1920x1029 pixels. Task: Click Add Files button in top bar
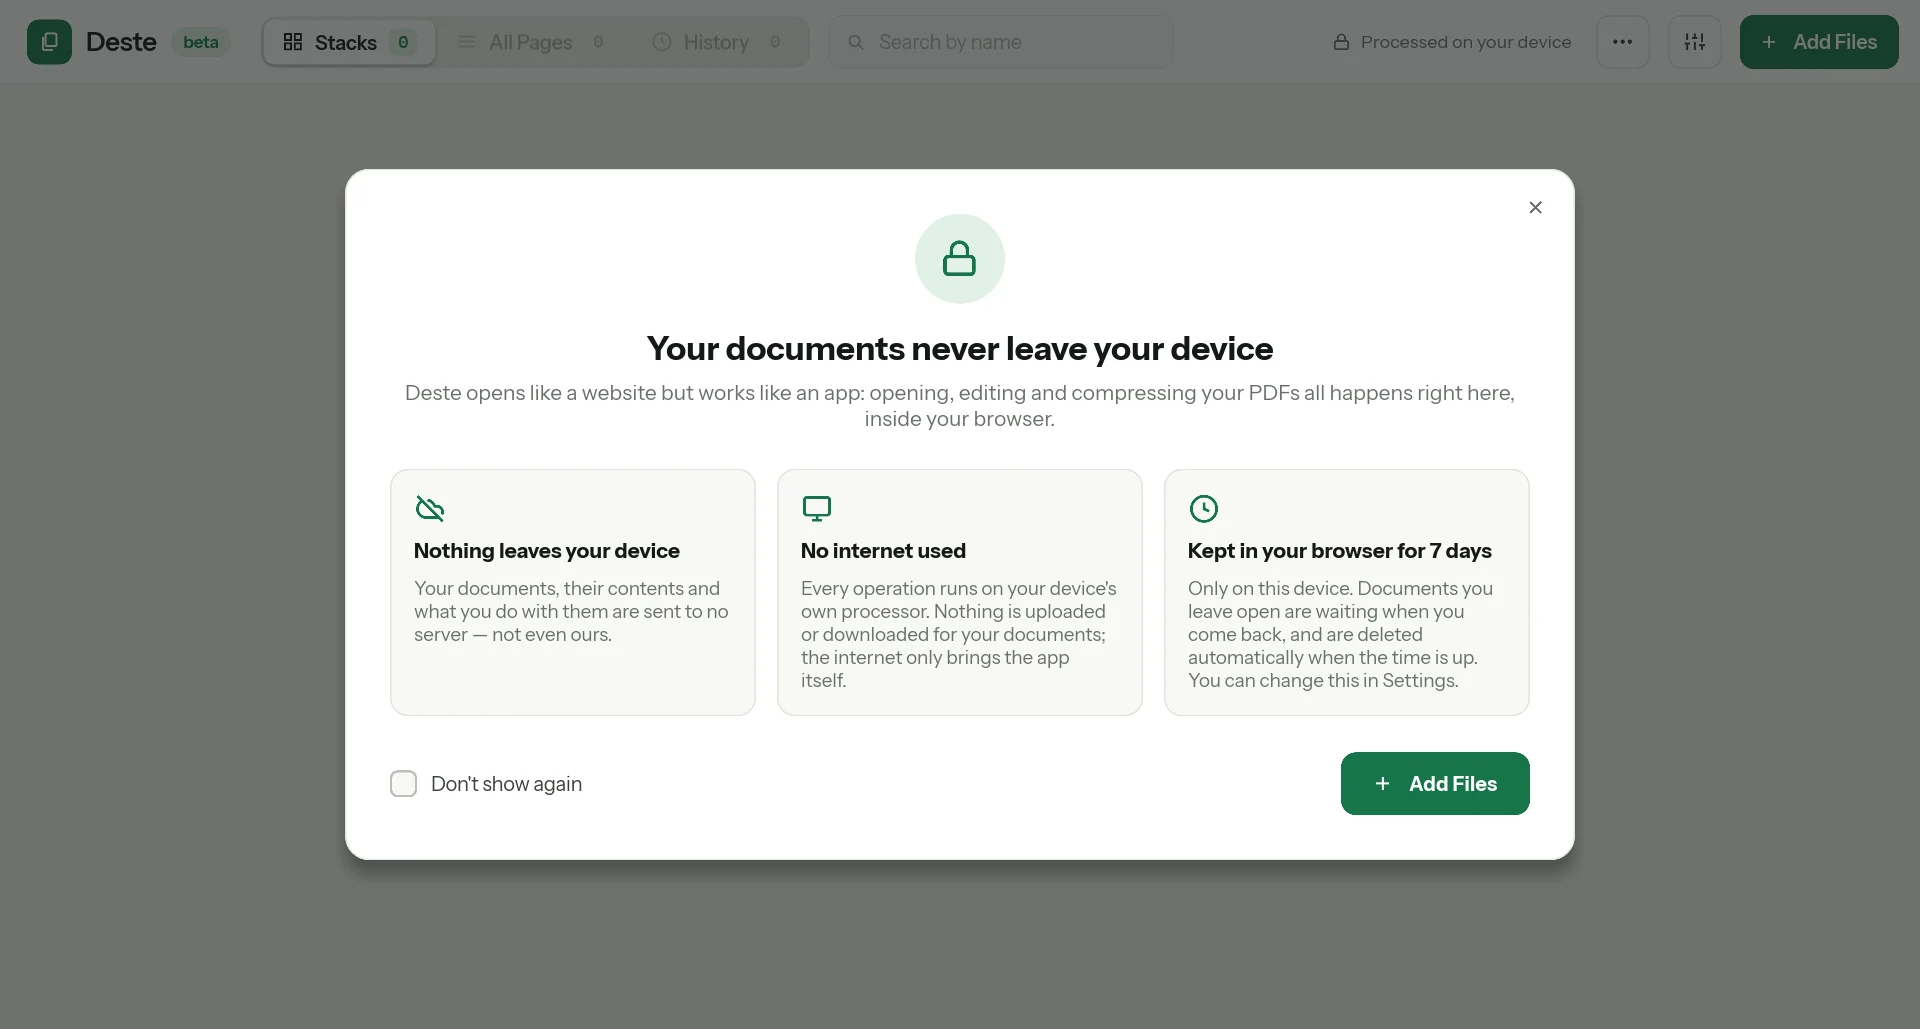pyautogui.click(x=1819, y=42)
